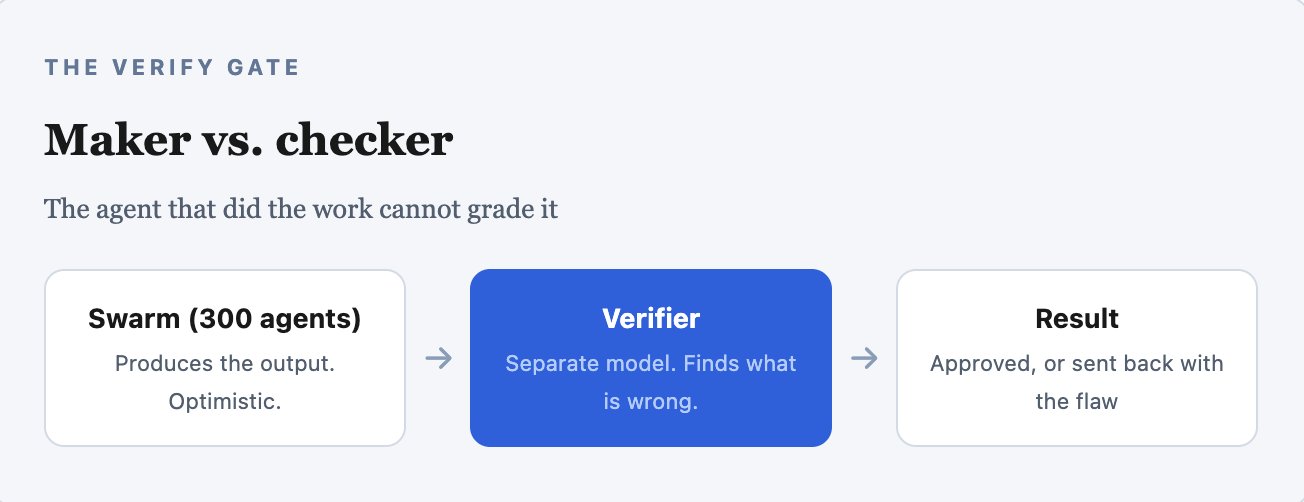Click the arrow between Swarm and Verifier

pyautogui.click(x=438, y=358)
